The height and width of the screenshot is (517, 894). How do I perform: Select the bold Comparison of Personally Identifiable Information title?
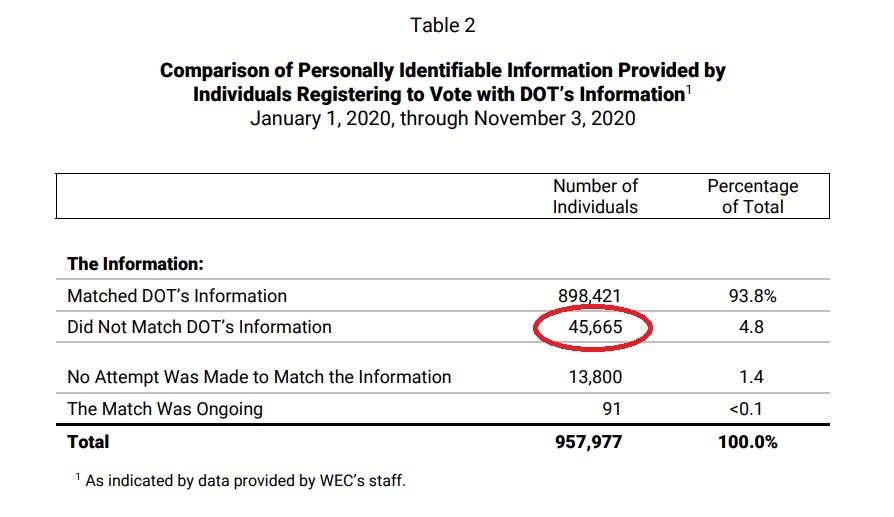[x=443, y=83]
